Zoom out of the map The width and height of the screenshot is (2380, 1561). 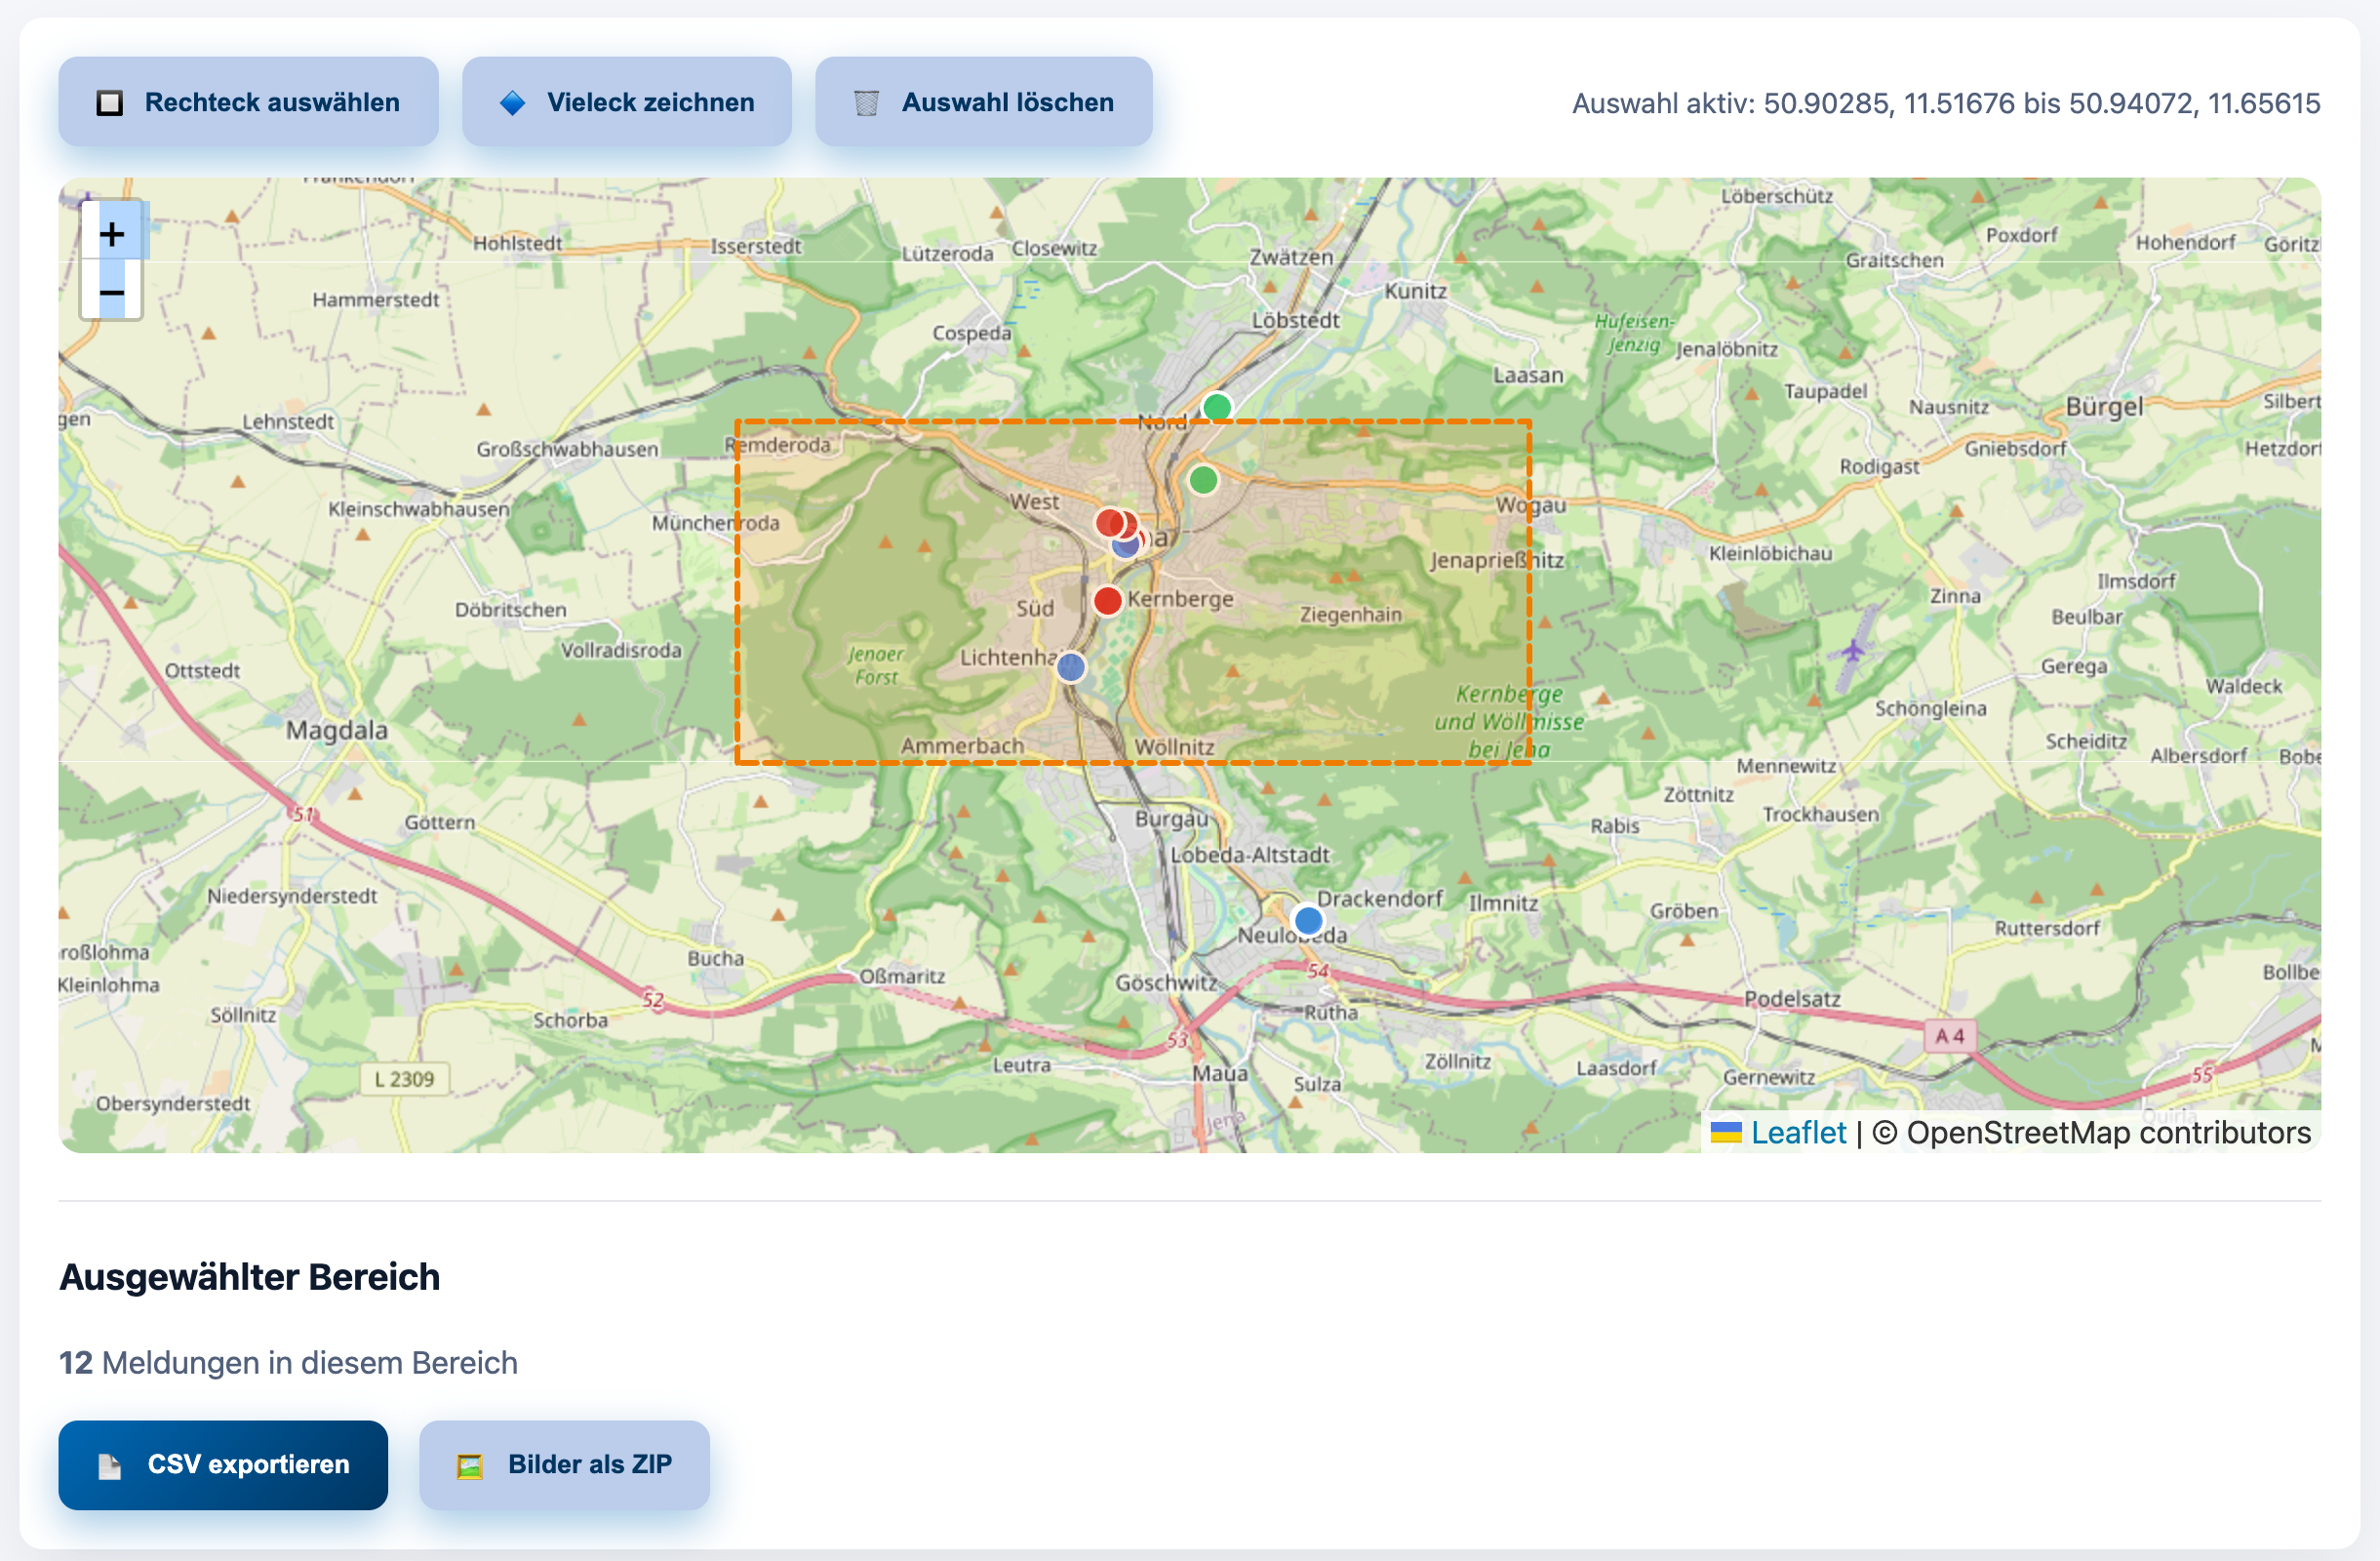coord(112,291)
